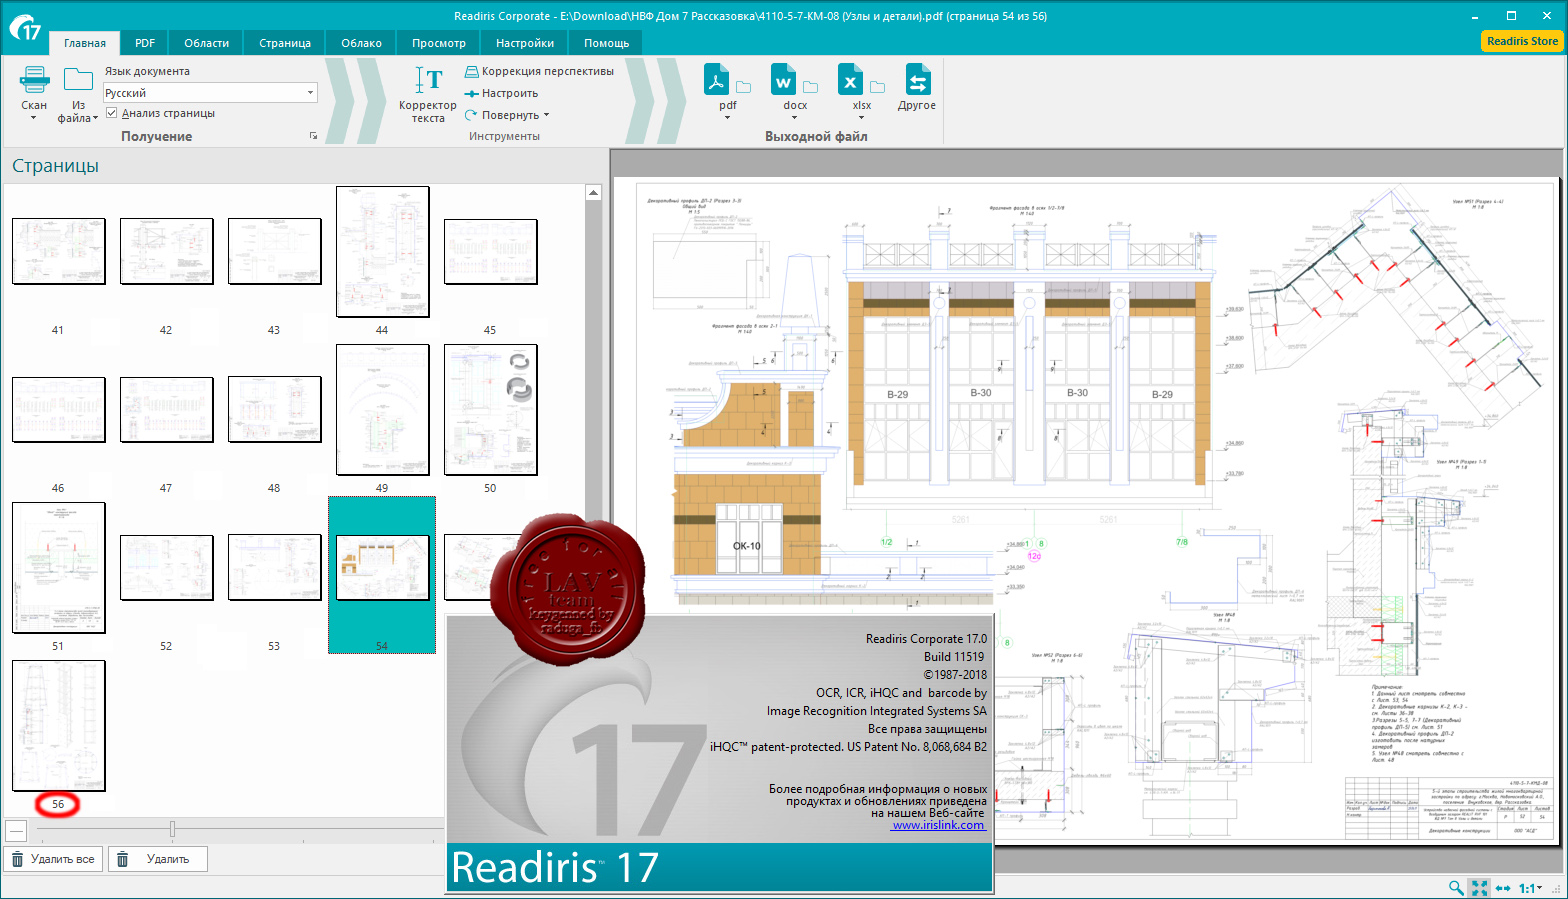Select page 53 thumbnail
Viewport: 1568px width, 899px height.
click(274, 567)
